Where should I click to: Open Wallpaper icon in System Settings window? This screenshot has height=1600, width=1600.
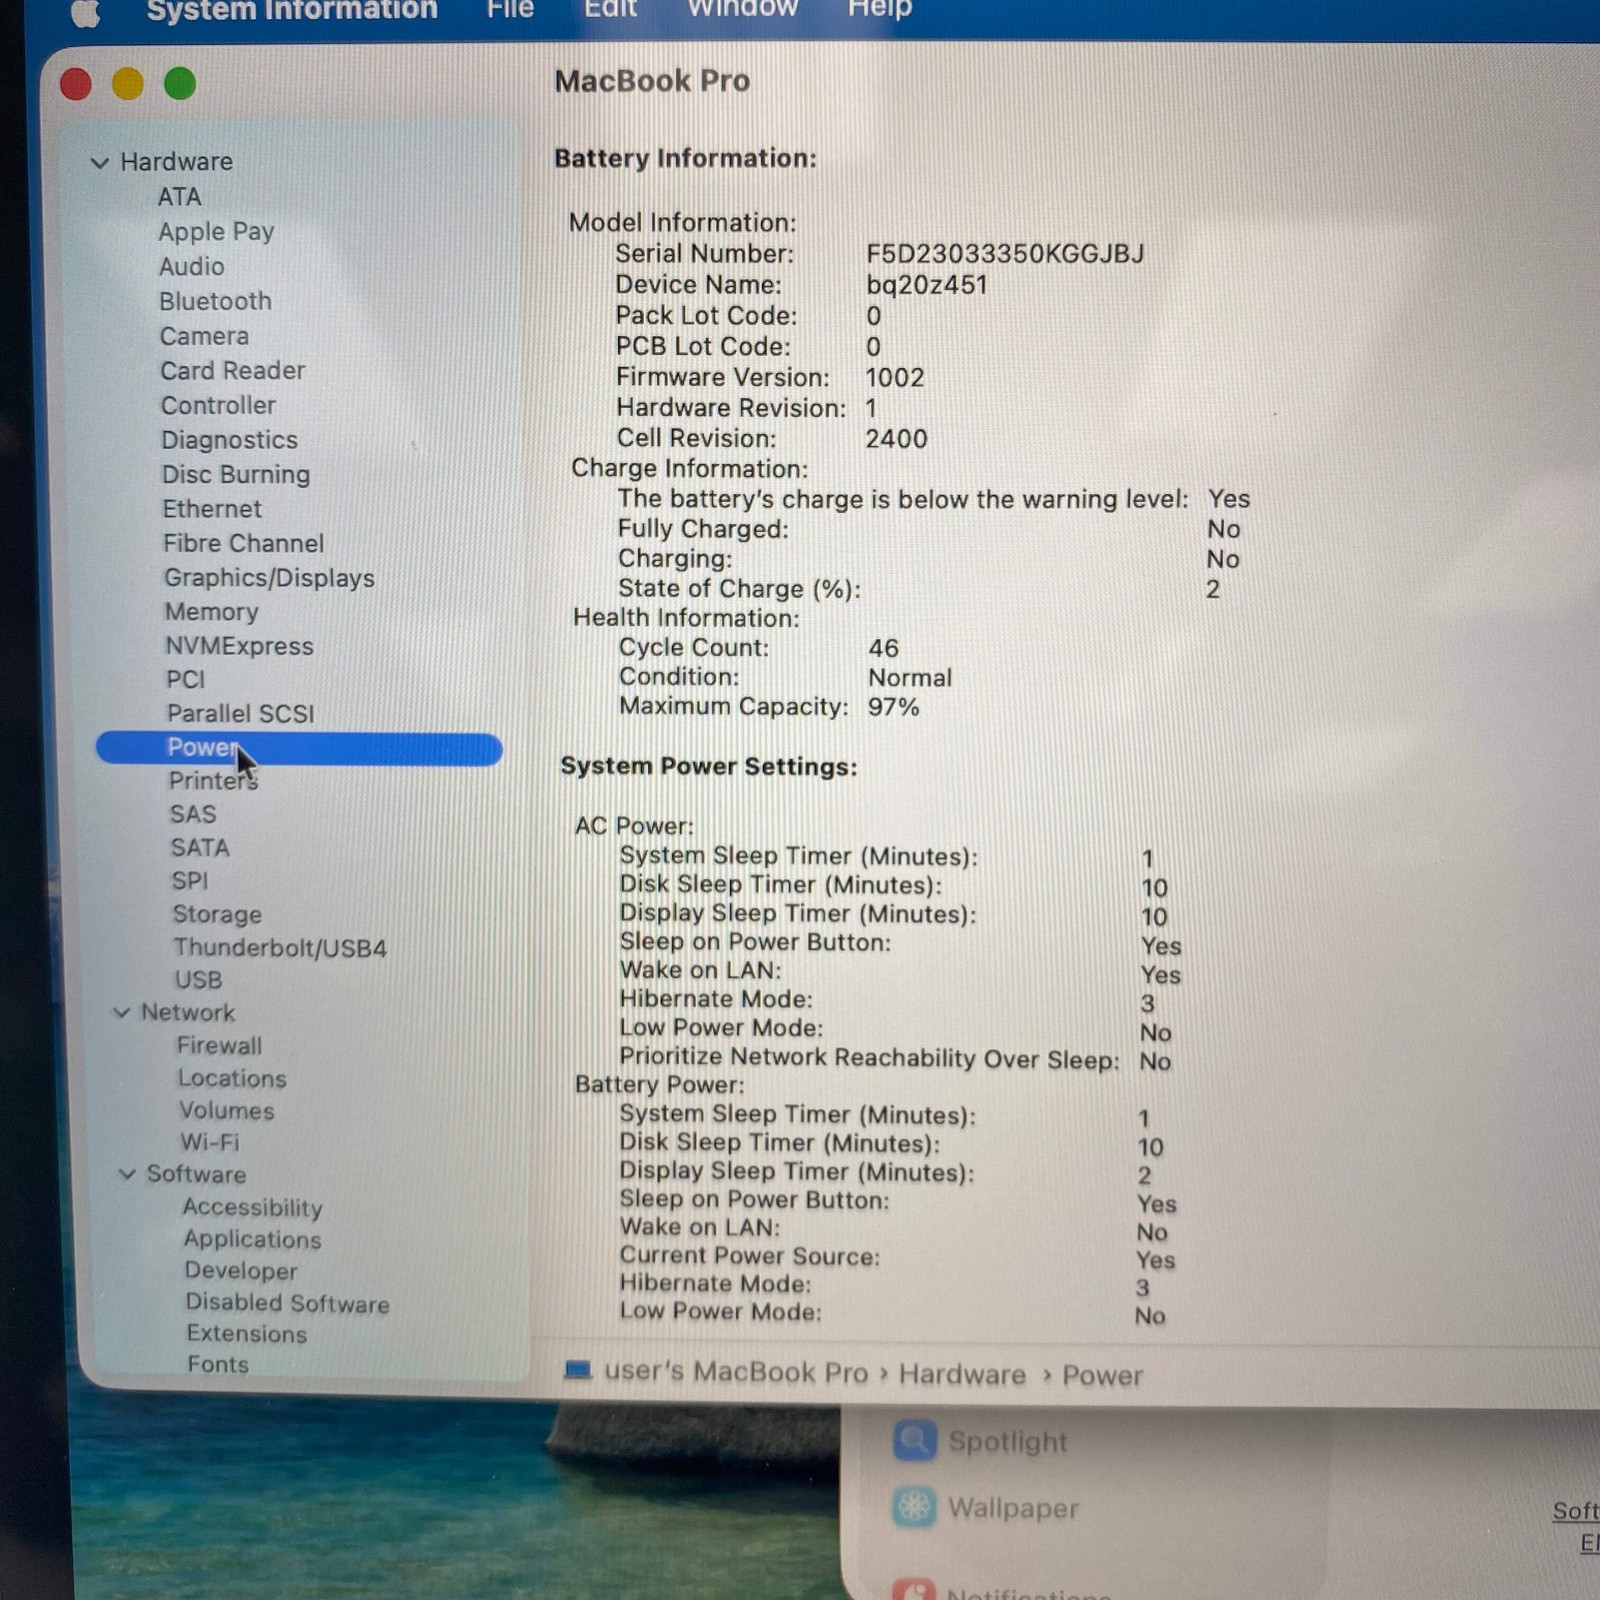click(914, 1507)
